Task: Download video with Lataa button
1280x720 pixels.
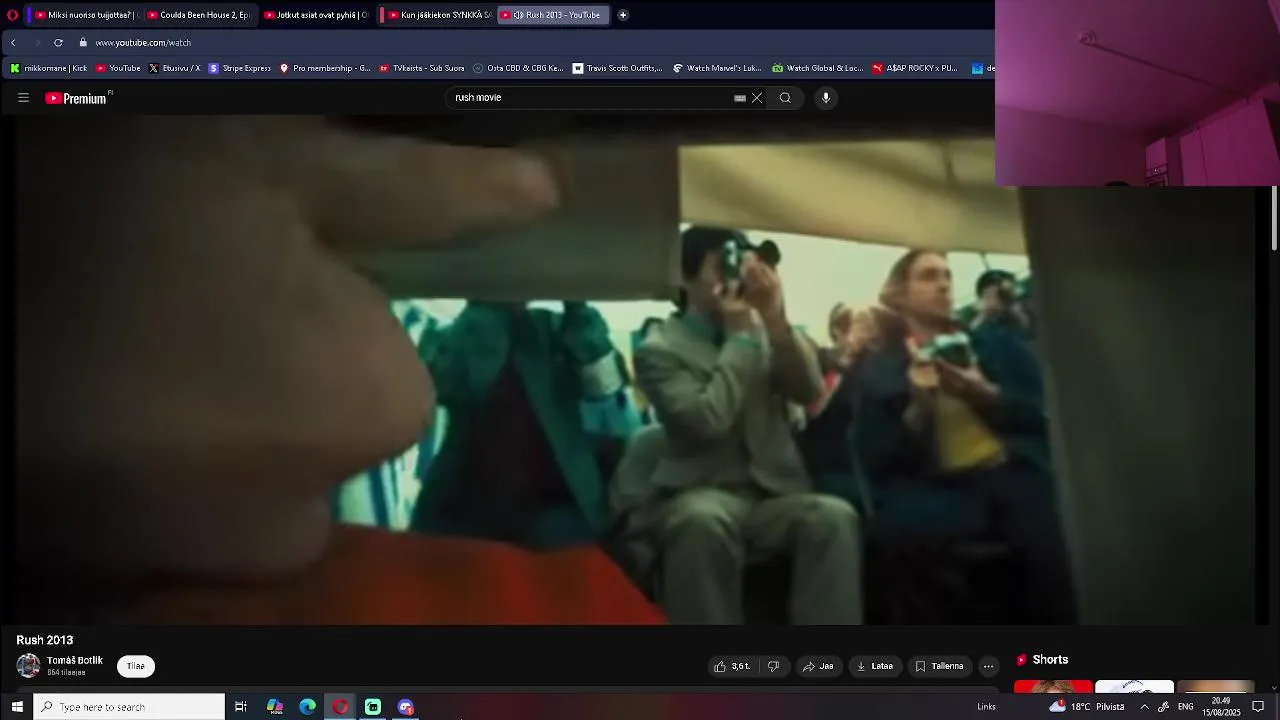Action: tap(874, 666)
